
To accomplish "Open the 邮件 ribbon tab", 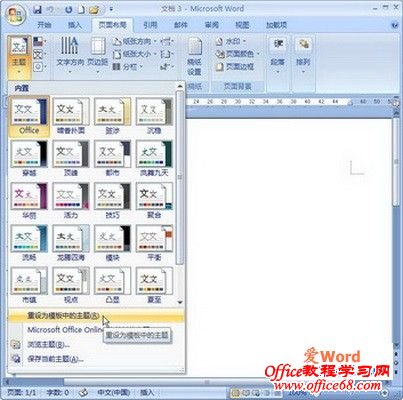I will [181, 25].
